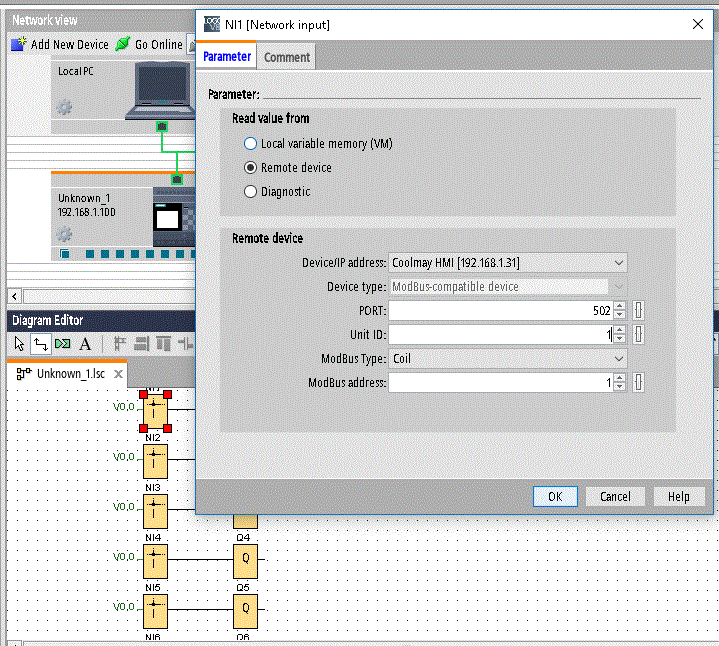Open Help for Network input
This screenshot has height=646, width=719.
[x=679, y=497]
